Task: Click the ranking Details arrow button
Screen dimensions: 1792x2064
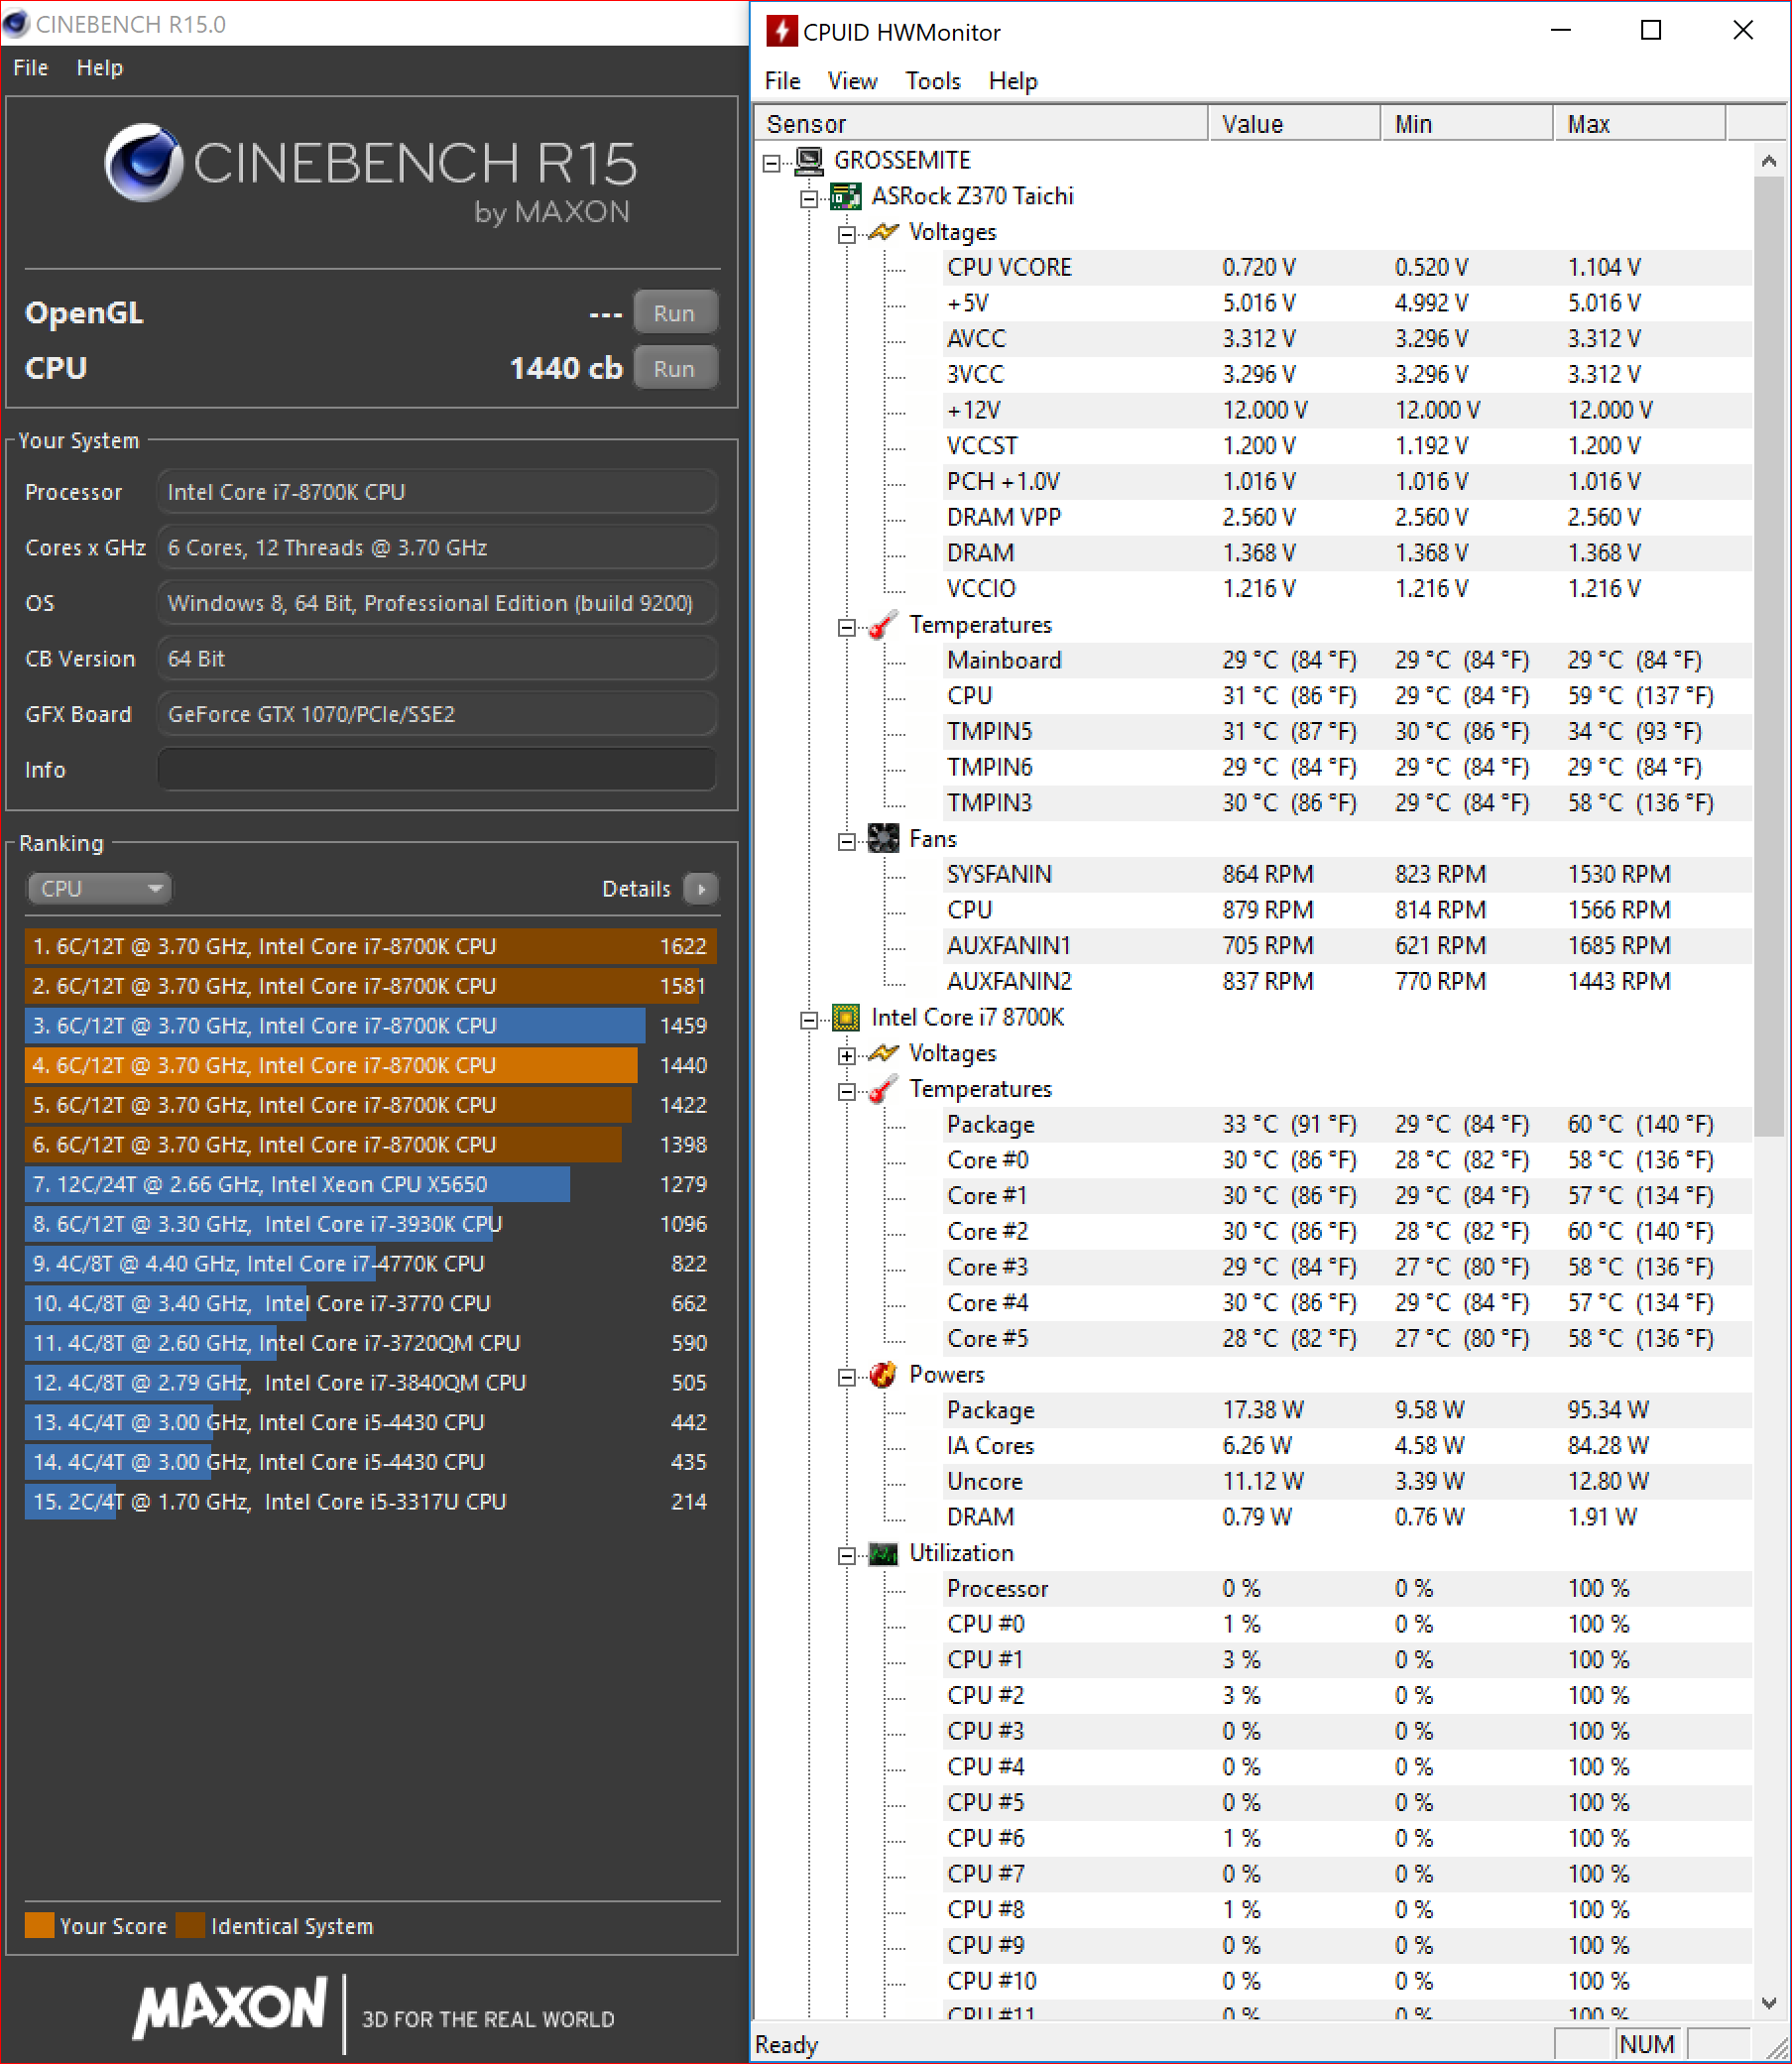Action: click(x=701, y=888)
